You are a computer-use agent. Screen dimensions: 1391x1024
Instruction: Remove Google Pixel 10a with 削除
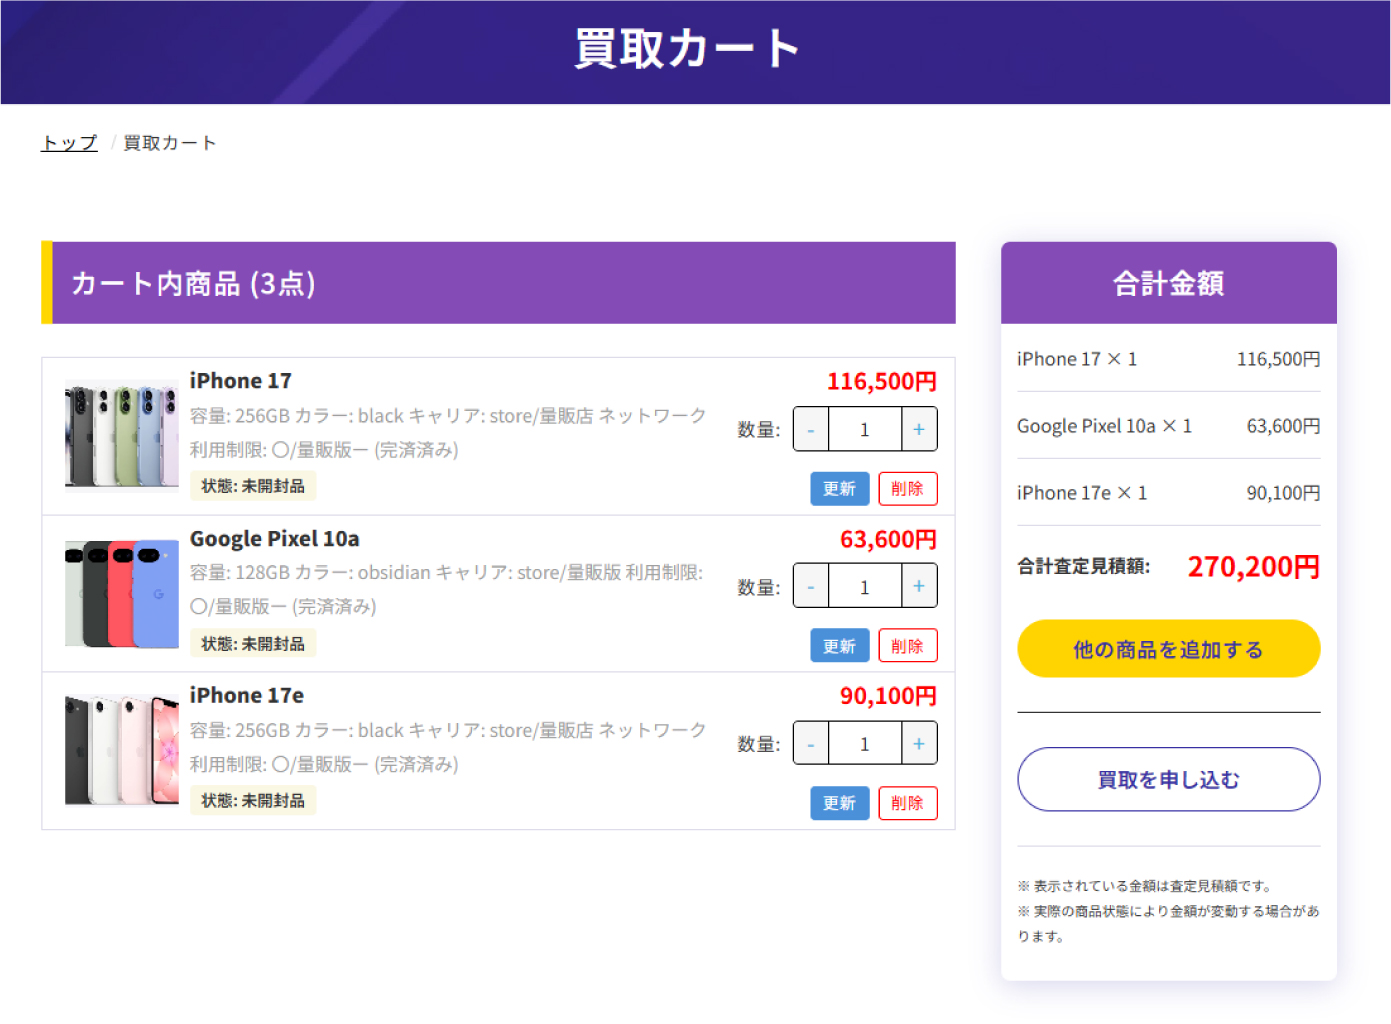908,646
